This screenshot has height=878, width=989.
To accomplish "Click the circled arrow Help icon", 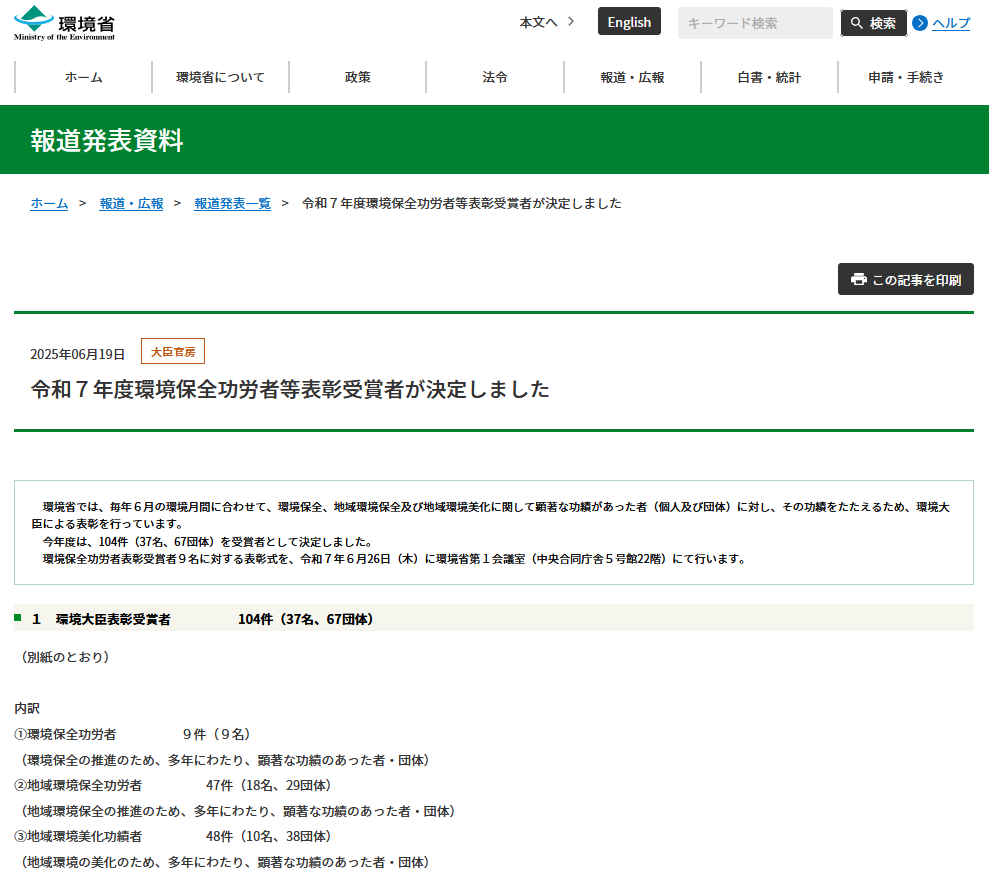I will coord(920,23).
